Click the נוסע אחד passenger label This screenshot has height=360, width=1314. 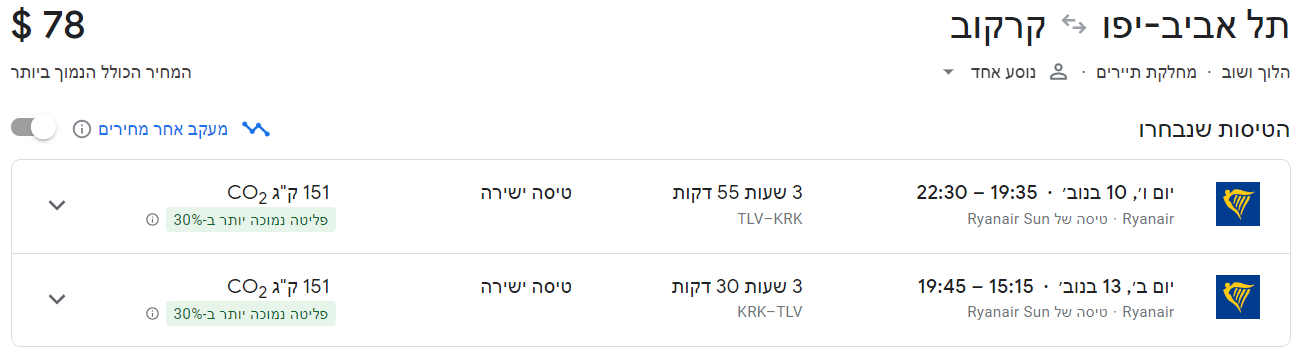[1005, 72]
